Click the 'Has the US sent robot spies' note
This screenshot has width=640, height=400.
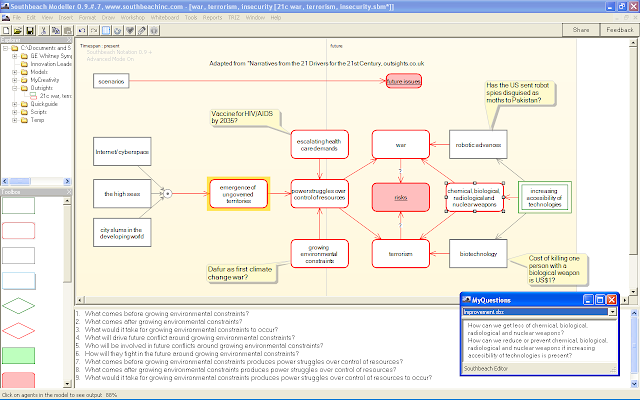[520, 93]
